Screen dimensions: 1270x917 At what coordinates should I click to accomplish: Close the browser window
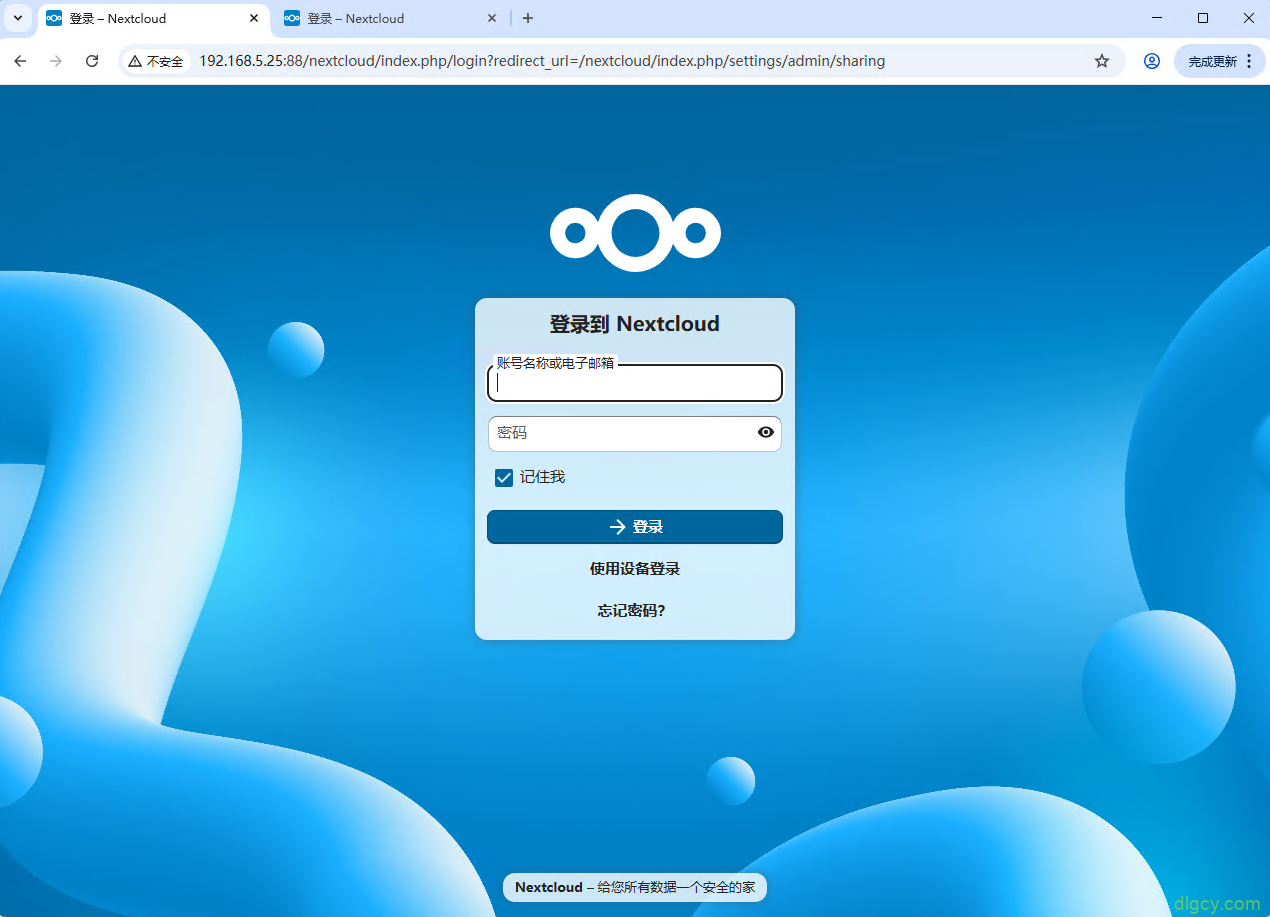coord(1248,18)
